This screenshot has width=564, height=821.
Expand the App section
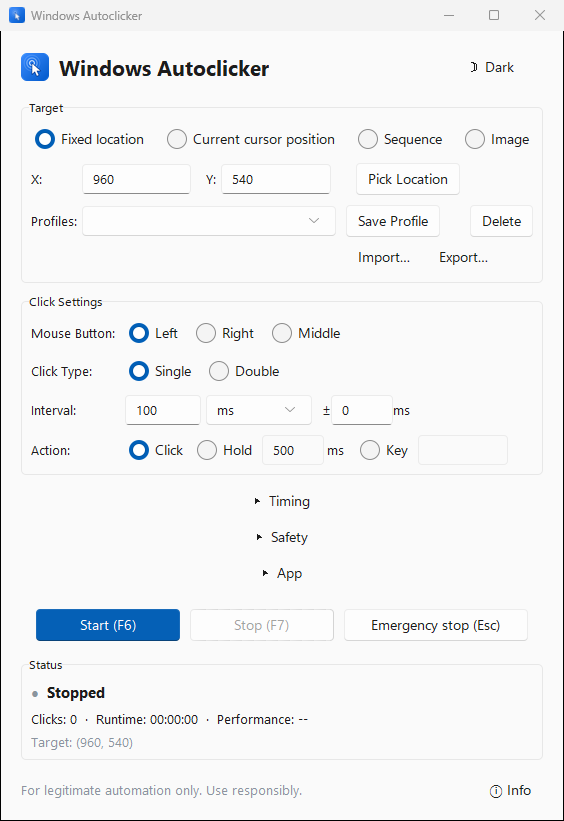282,573
